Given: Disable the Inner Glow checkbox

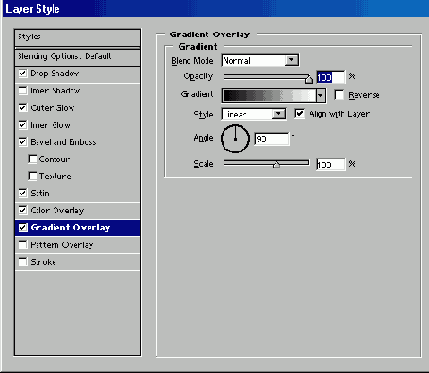Looking at the screenshot, I should tap(23, 125).
